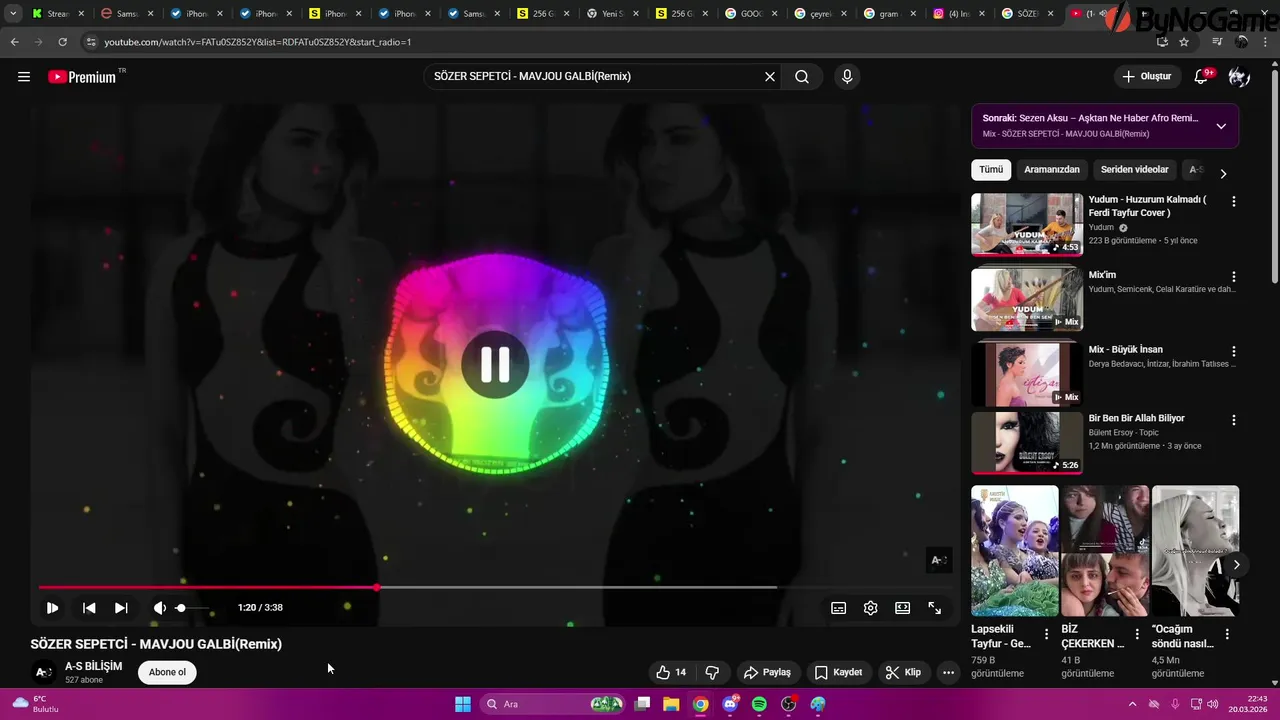Switch to the Instagram browser tab
1280x720 pixels.
point(959,14)
